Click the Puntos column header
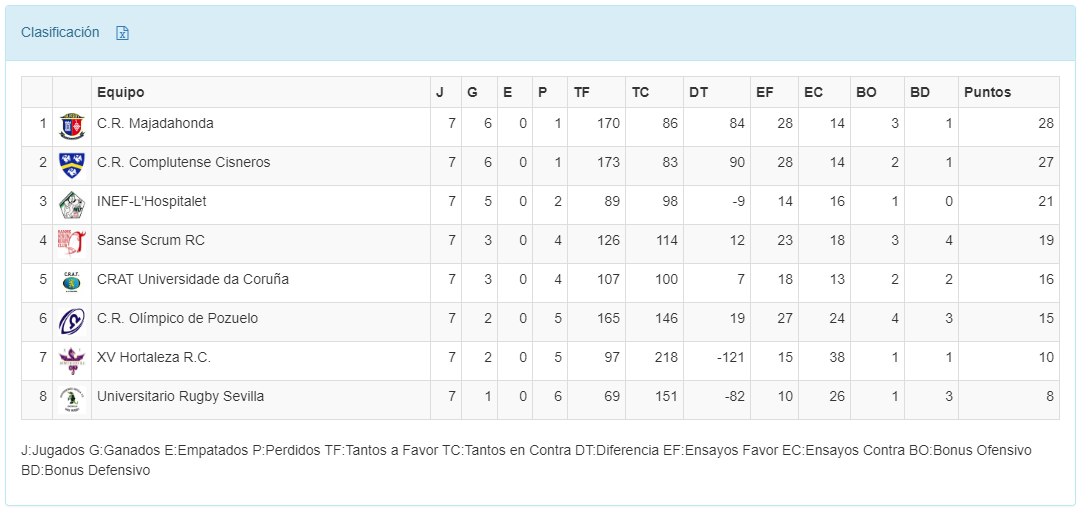This screenshot has height=510, width=1080. pyautogui.click(x=987, y=92)
